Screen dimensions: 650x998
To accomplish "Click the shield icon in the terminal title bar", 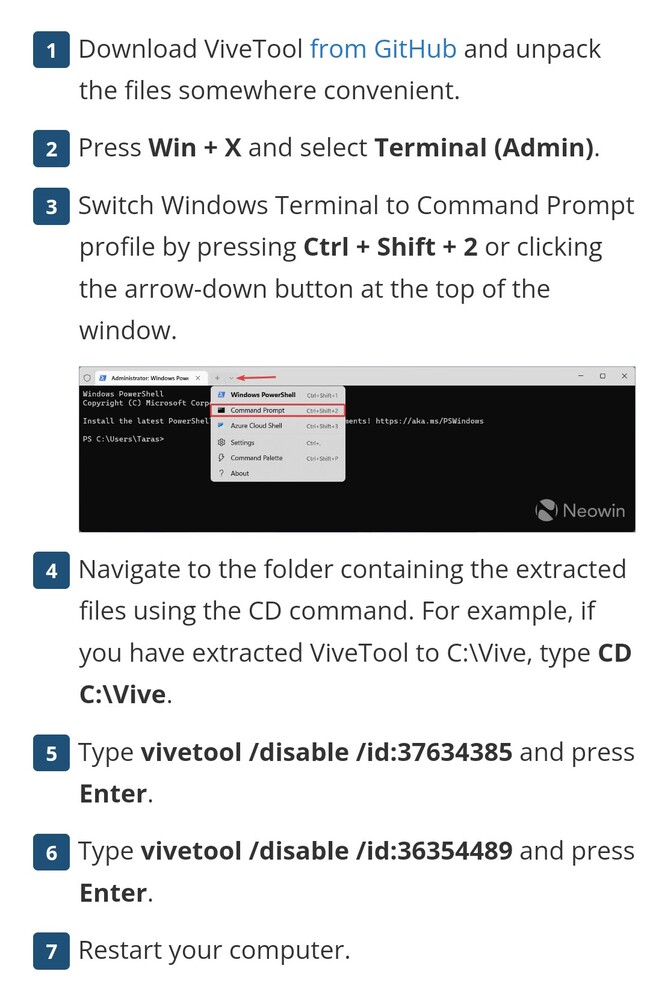I will point(87,377).
